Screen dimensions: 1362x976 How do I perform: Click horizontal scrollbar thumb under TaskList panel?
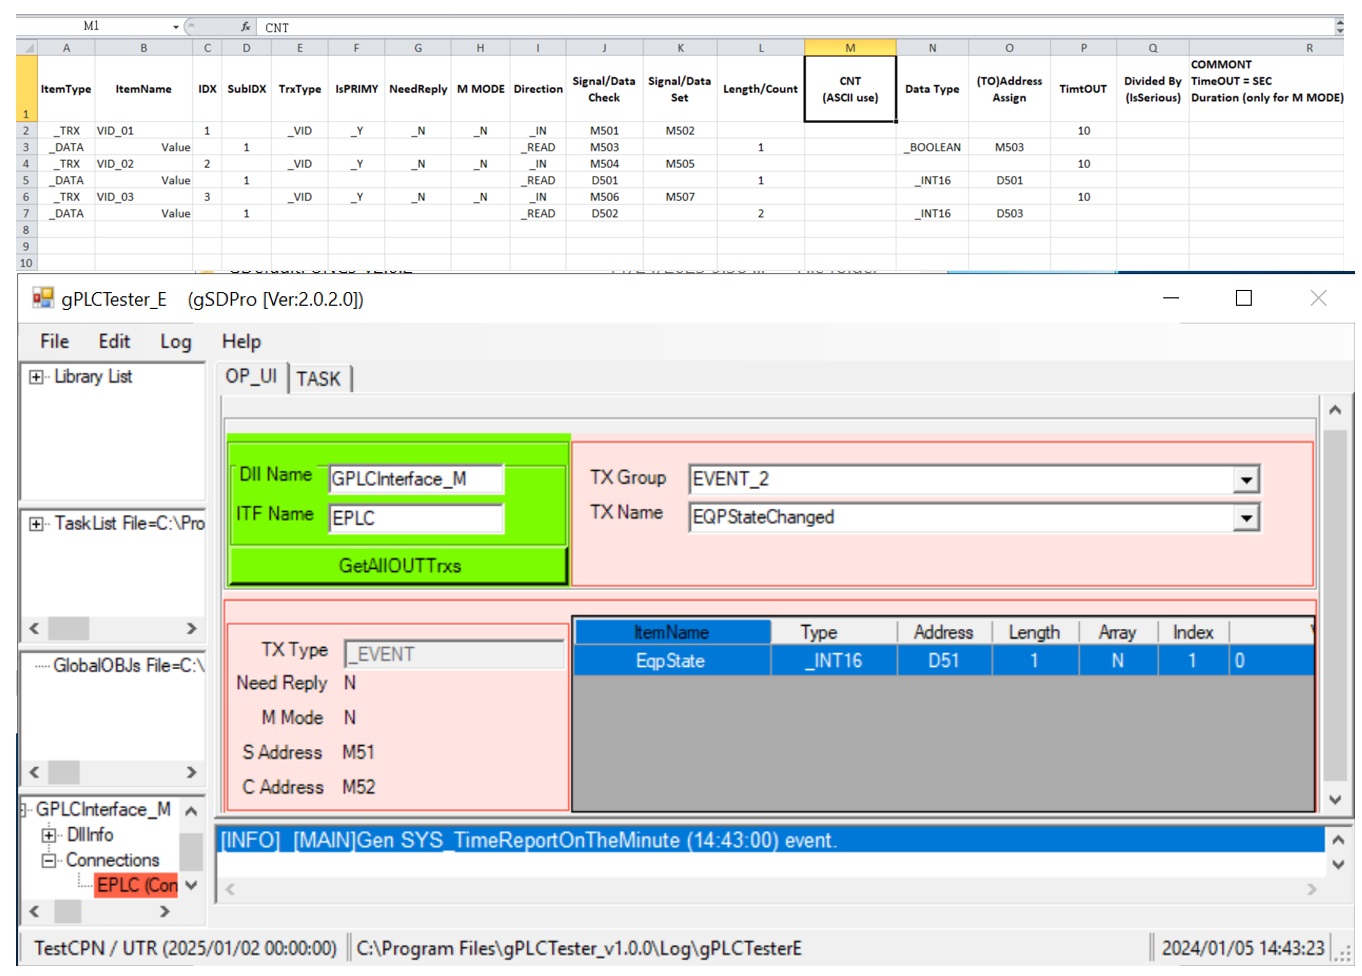click(68, 629)
